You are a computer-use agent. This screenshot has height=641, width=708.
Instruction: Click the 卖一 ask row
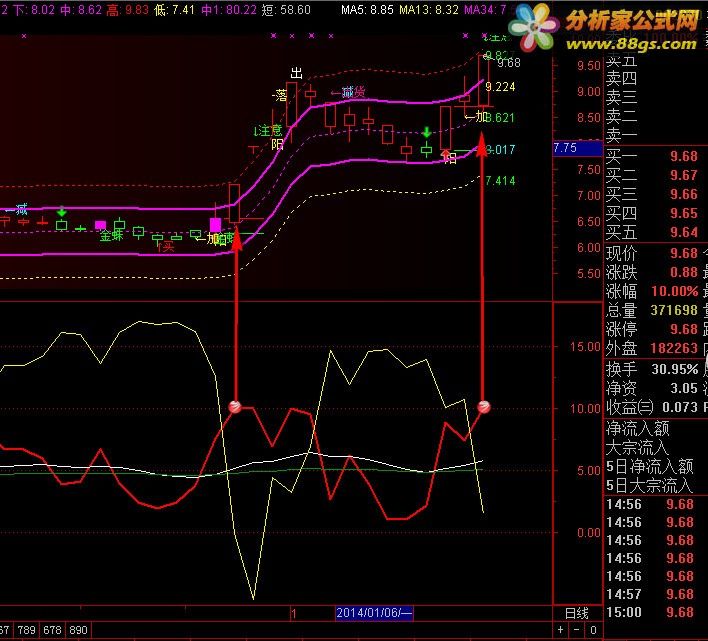[x=621, y=135]
